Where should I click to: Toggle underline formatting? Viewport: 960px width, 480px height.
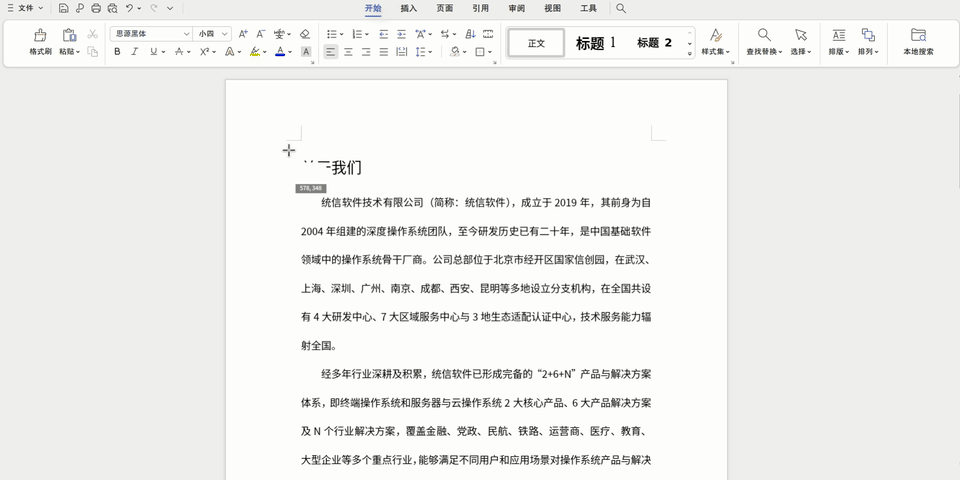coord(154,52)
